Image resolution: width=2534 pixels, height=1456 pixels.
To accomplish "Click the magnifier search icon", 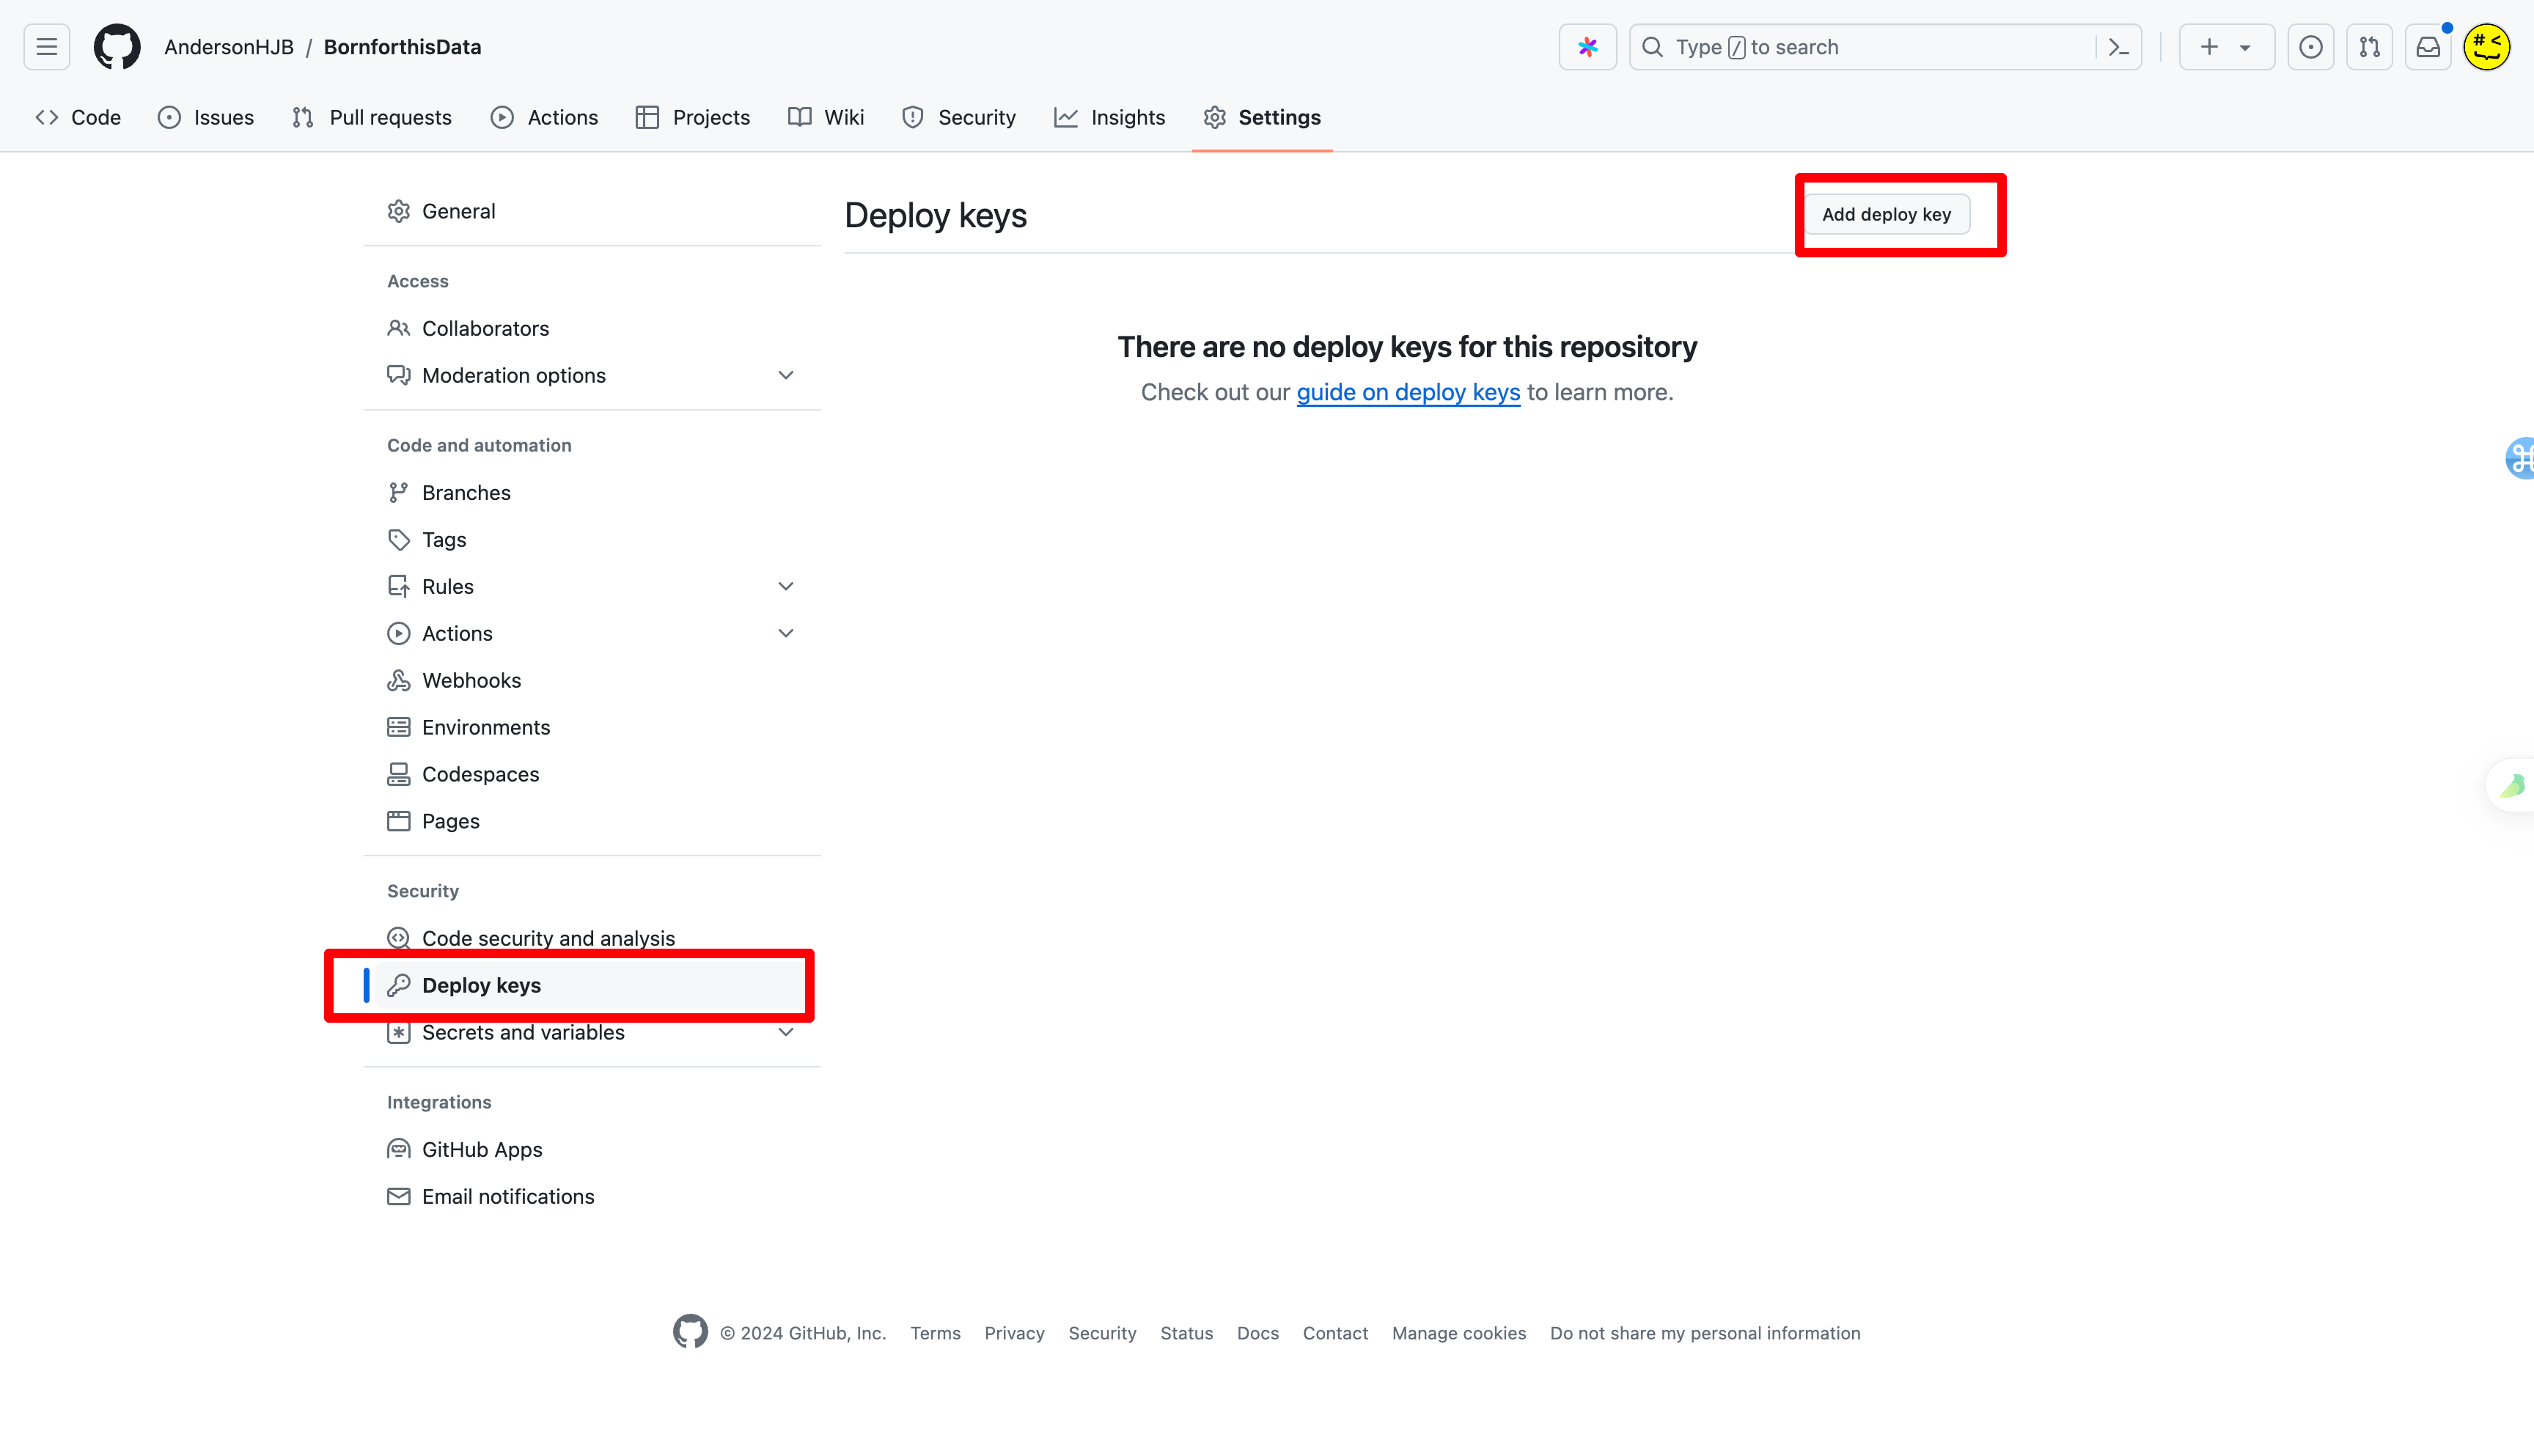I will click(1653, 47).
